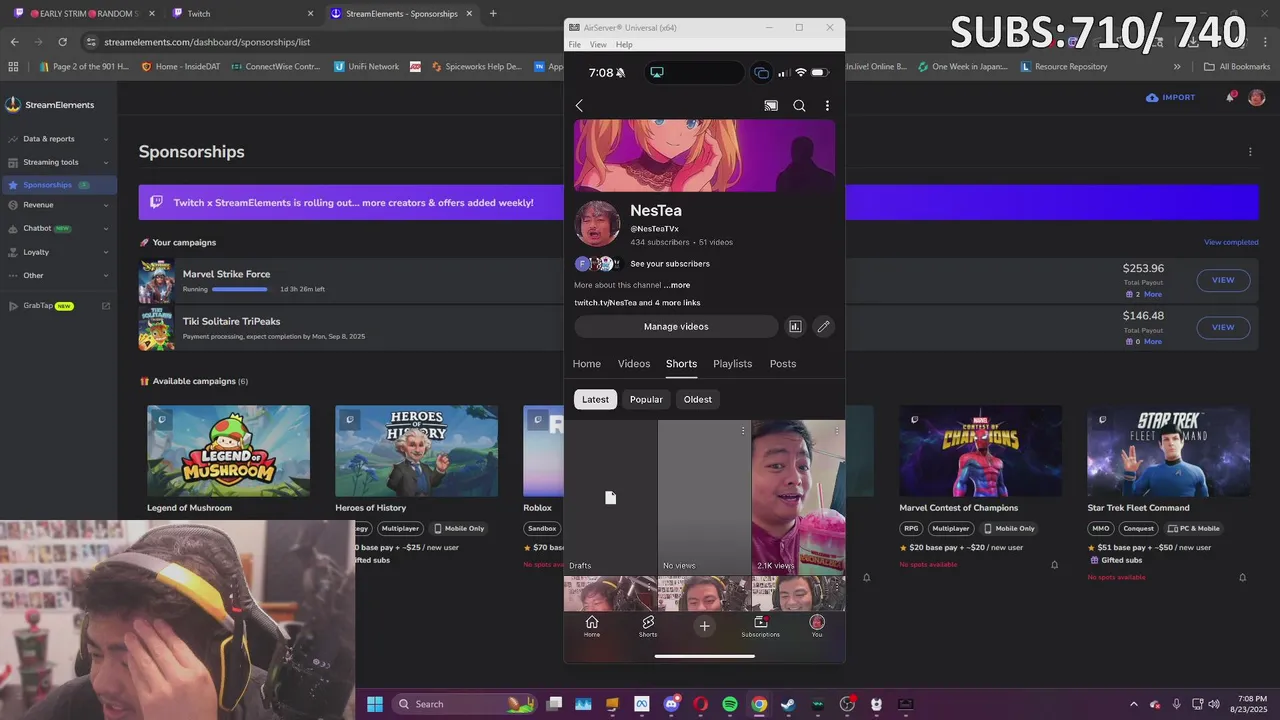
Task: Open the three-dot menu in the YouTube app header
Action: click(x=827, y=106)
